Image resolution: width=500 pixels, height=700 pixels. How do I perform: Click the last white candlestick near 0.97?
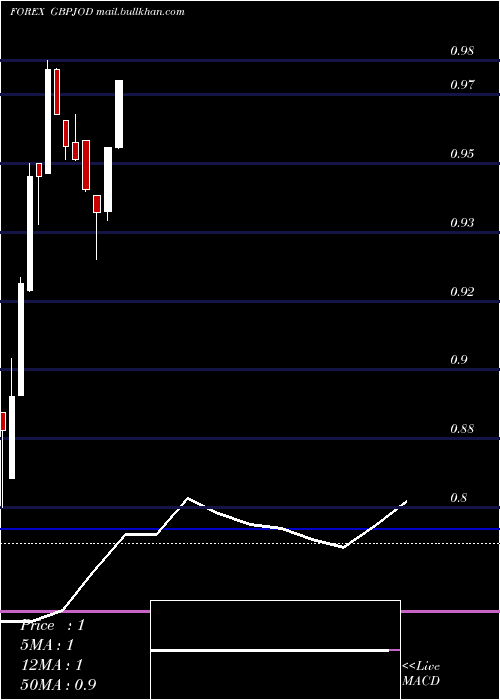pos(119,114)
